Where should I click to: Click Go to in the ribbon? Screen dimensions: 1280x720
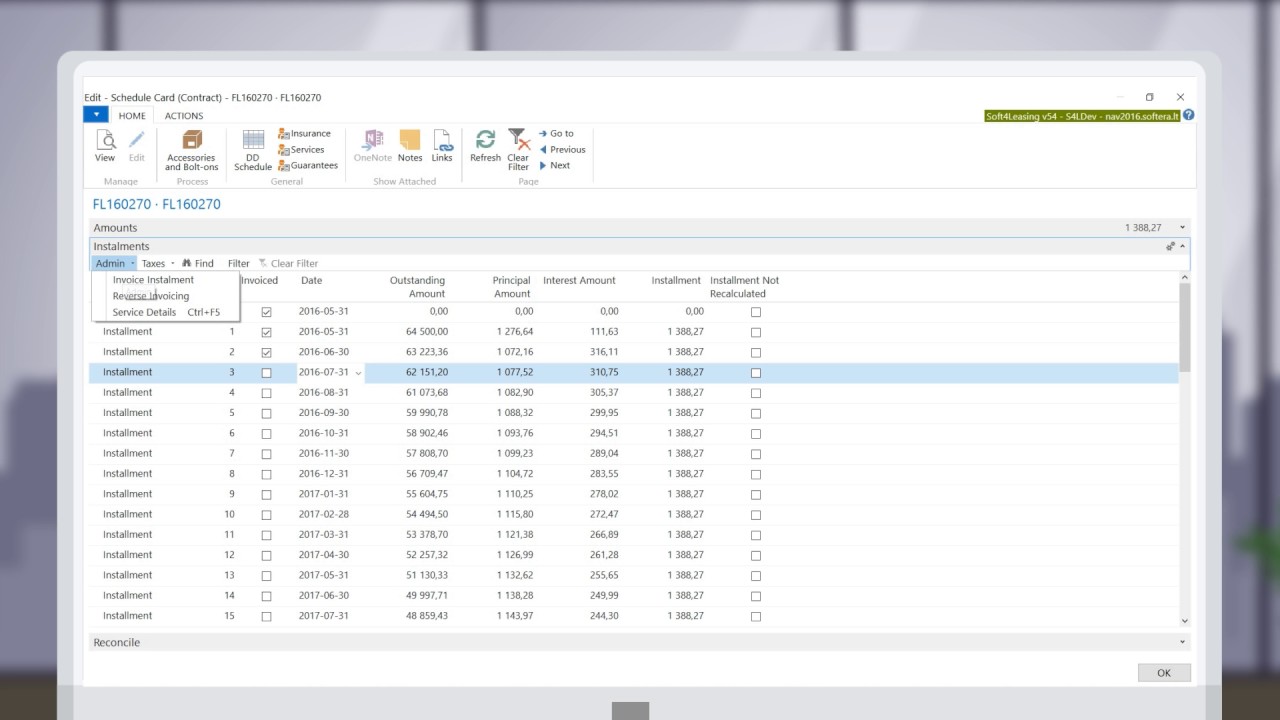tap(556, 133)
